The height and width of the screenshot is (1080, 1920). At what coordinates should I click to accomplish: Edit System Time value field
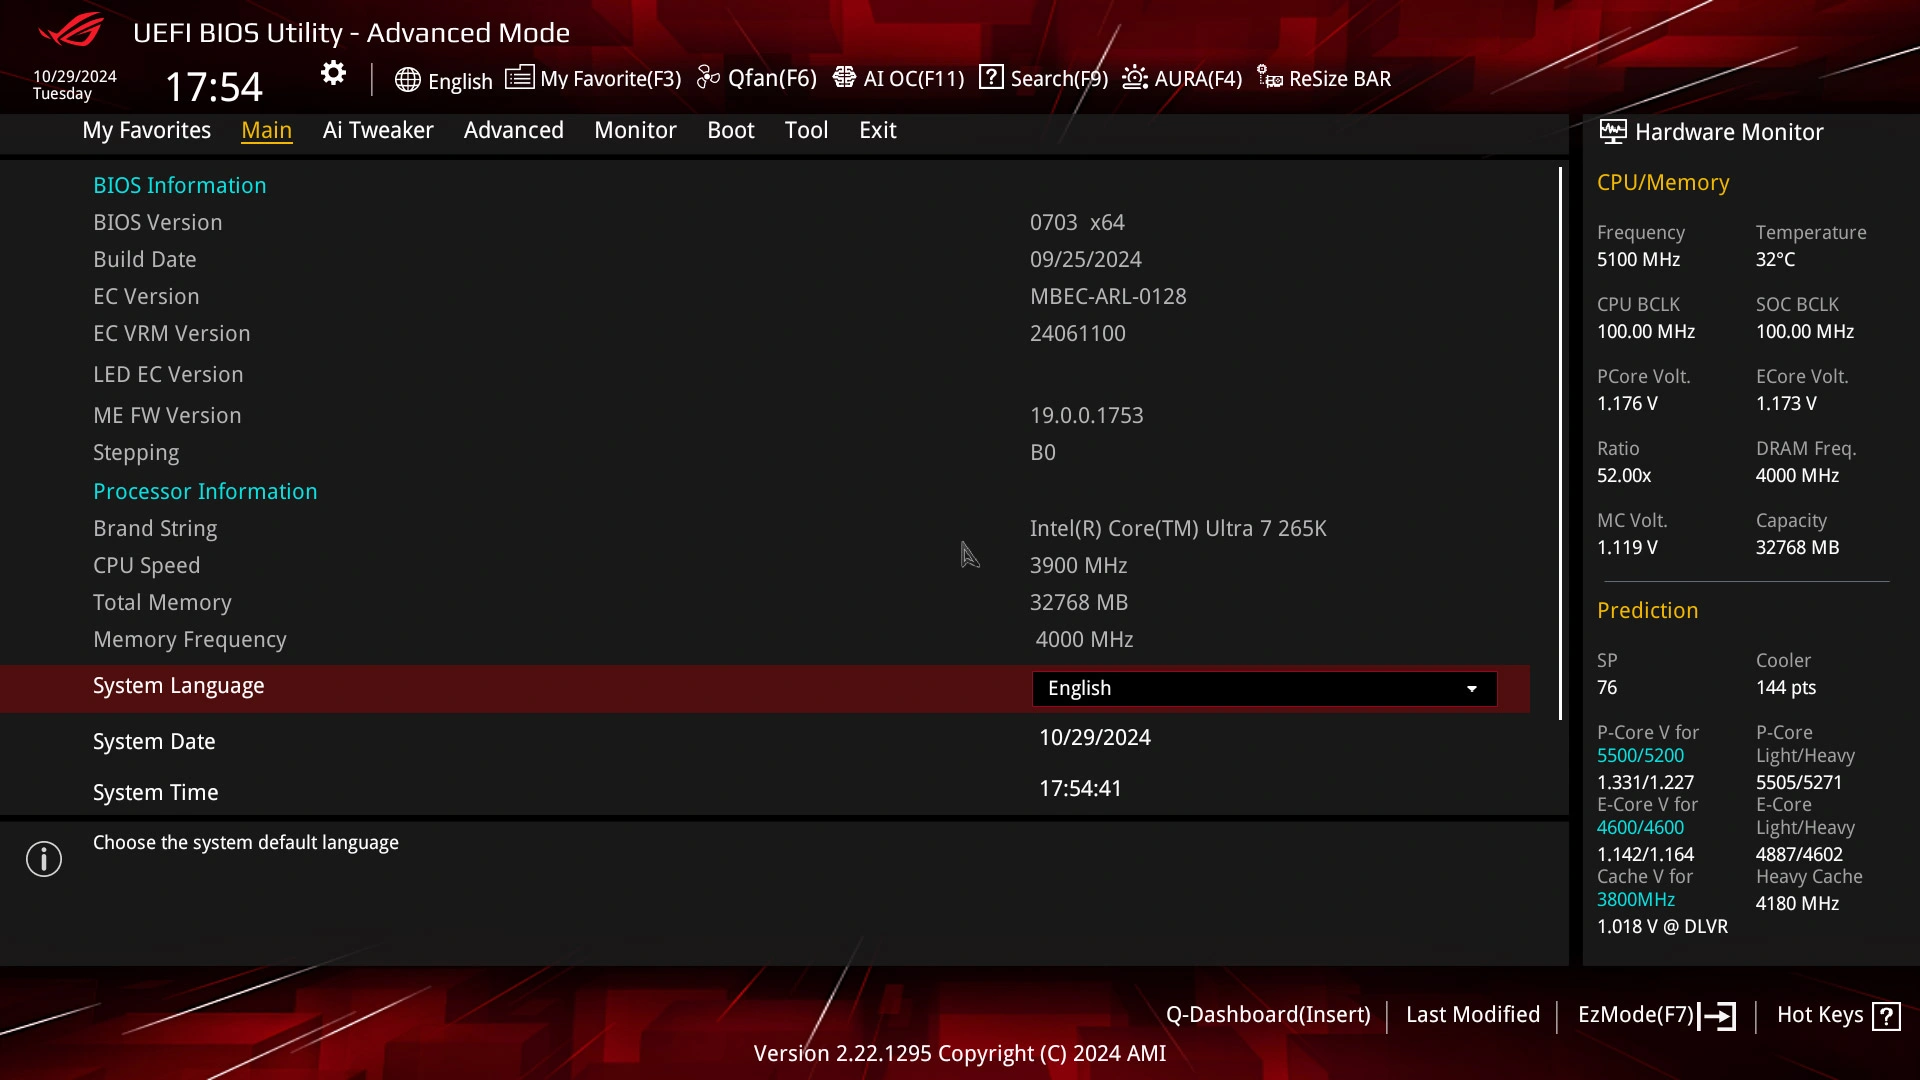(1081, 789)
